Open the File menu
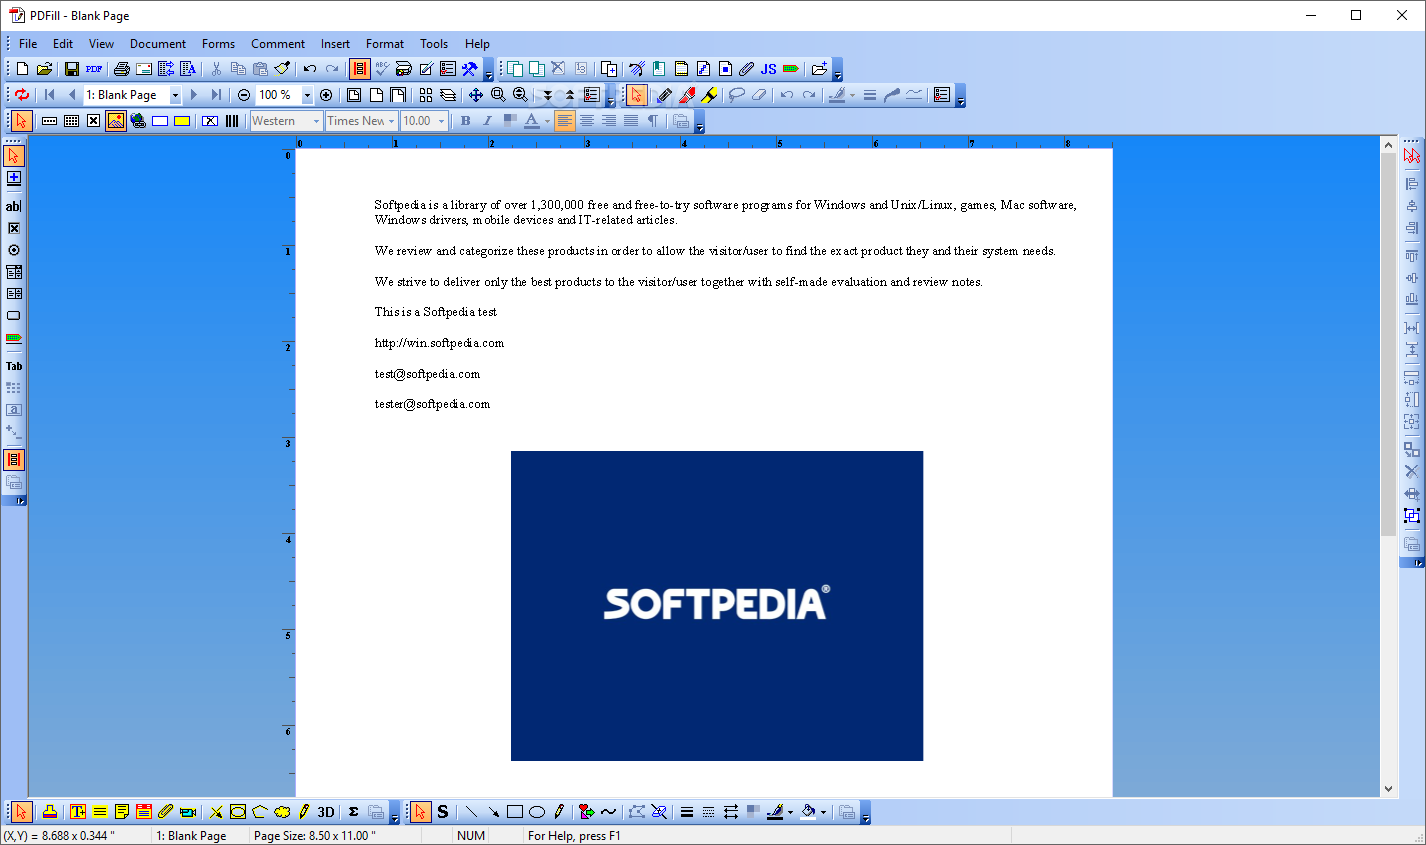 (x=28, y=44)
